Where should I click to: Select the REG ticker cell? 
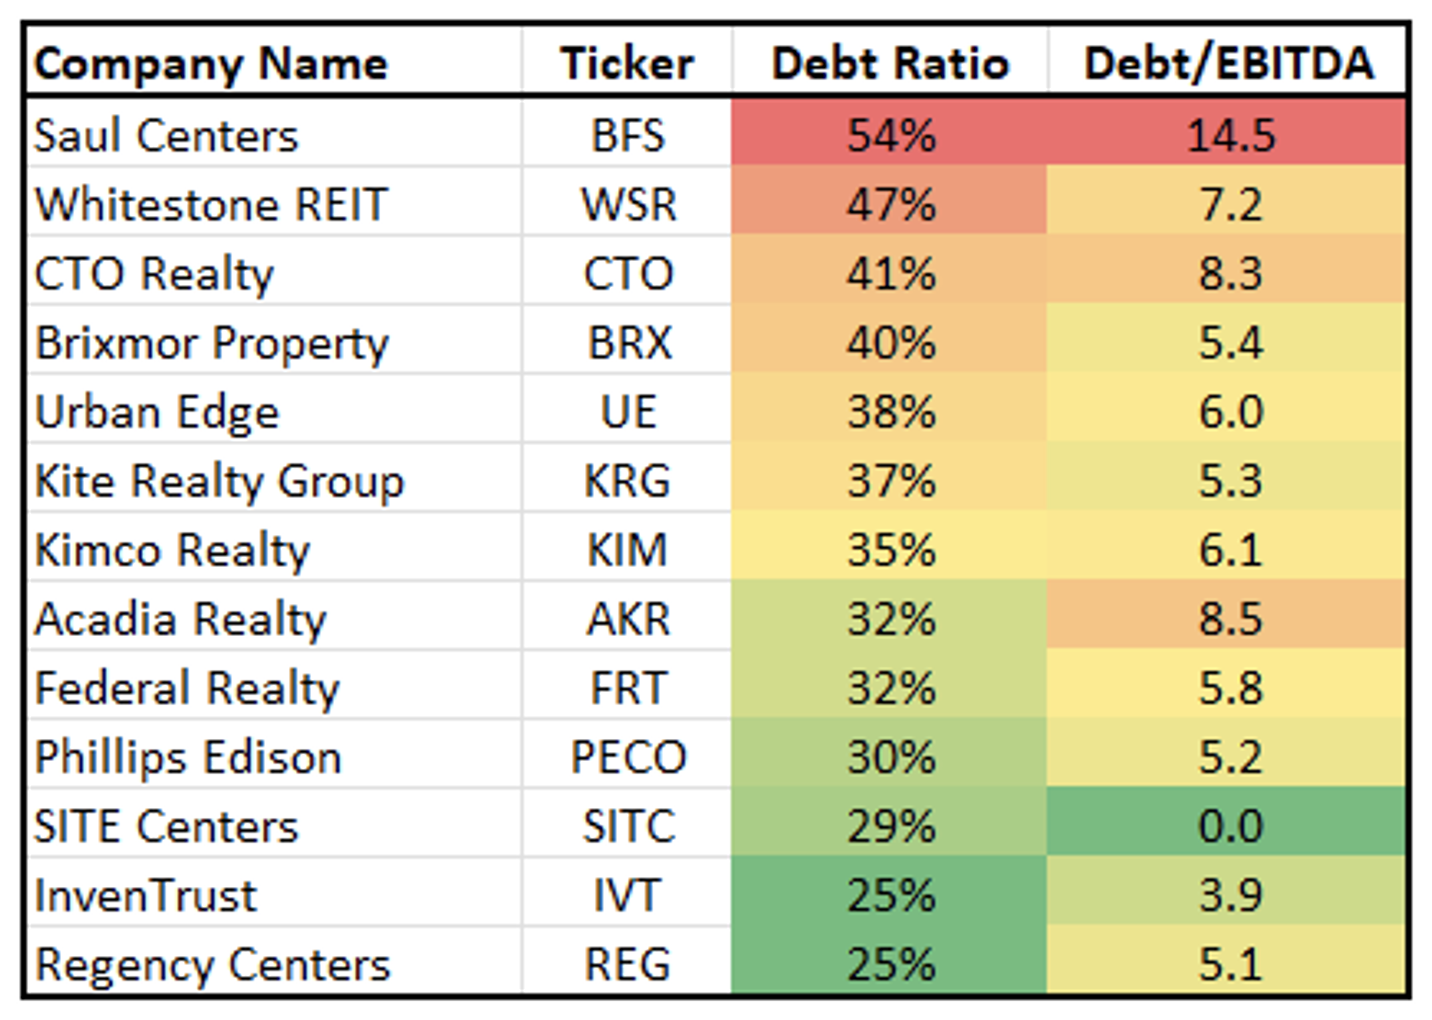click(628, 964)
